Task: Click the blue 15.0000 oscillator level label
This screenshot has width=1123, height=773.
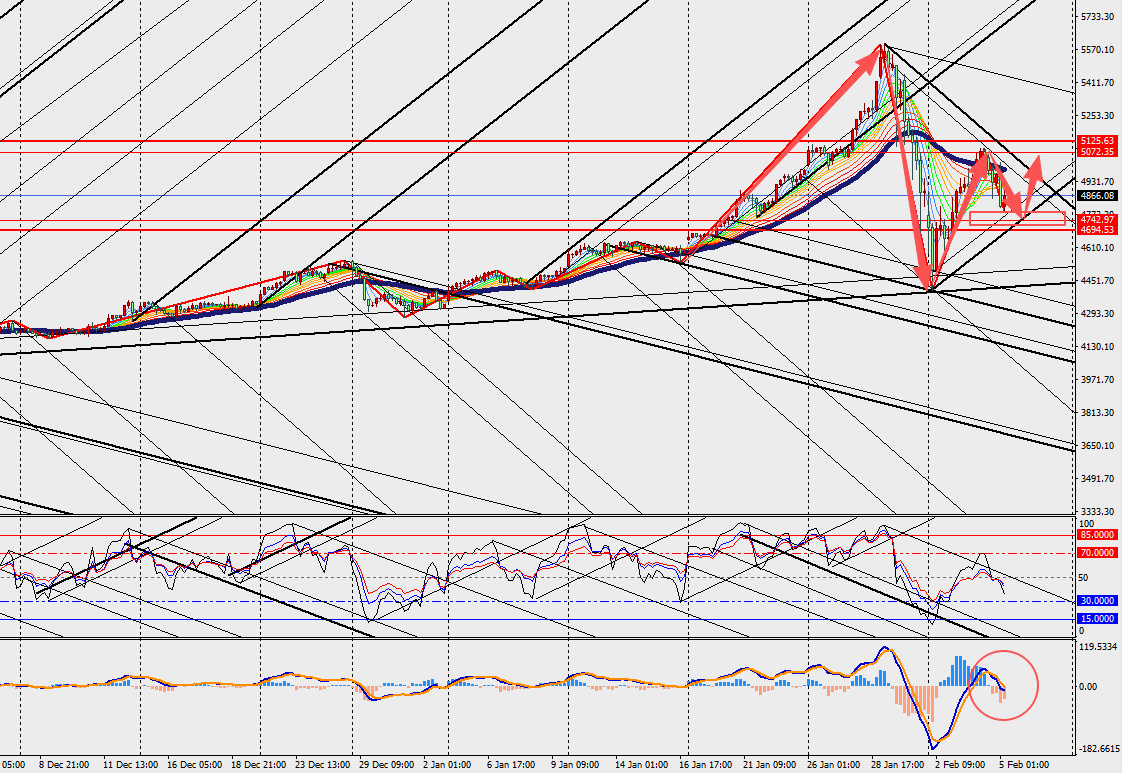Action: [1097, 619]
